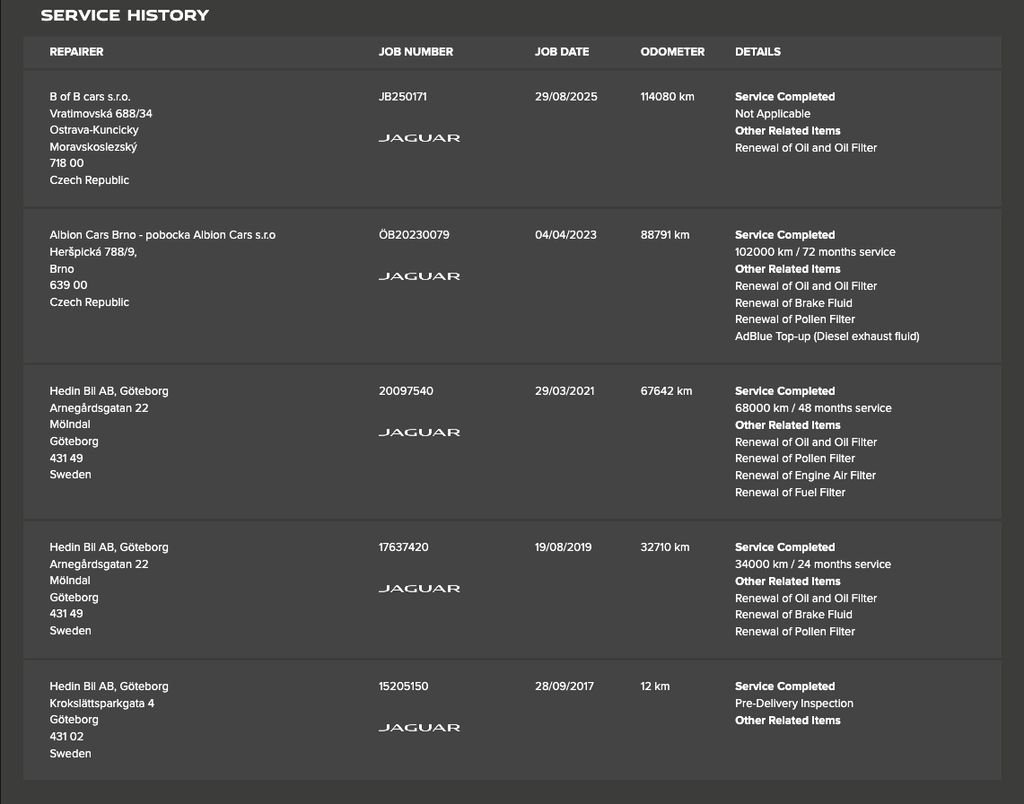Click the Odometer column header
Viewport: 1024px width, 804px height.
(672, 52)
